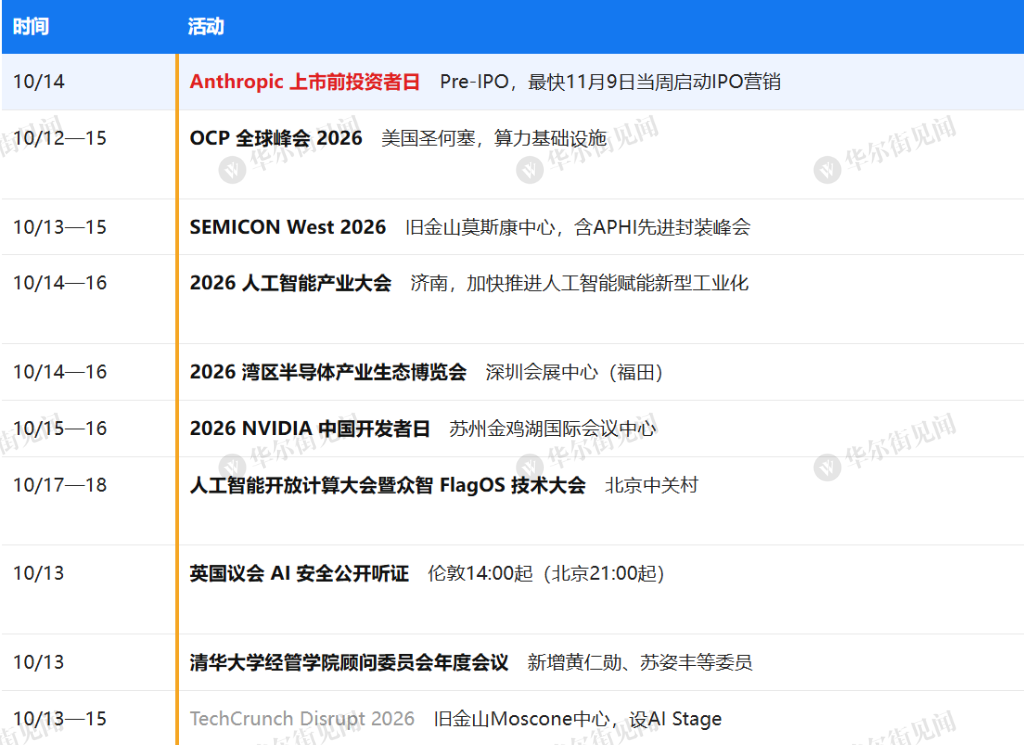Open the Anthropic 上市前投资者日 event
The image size is (1024, 745).
304,82
